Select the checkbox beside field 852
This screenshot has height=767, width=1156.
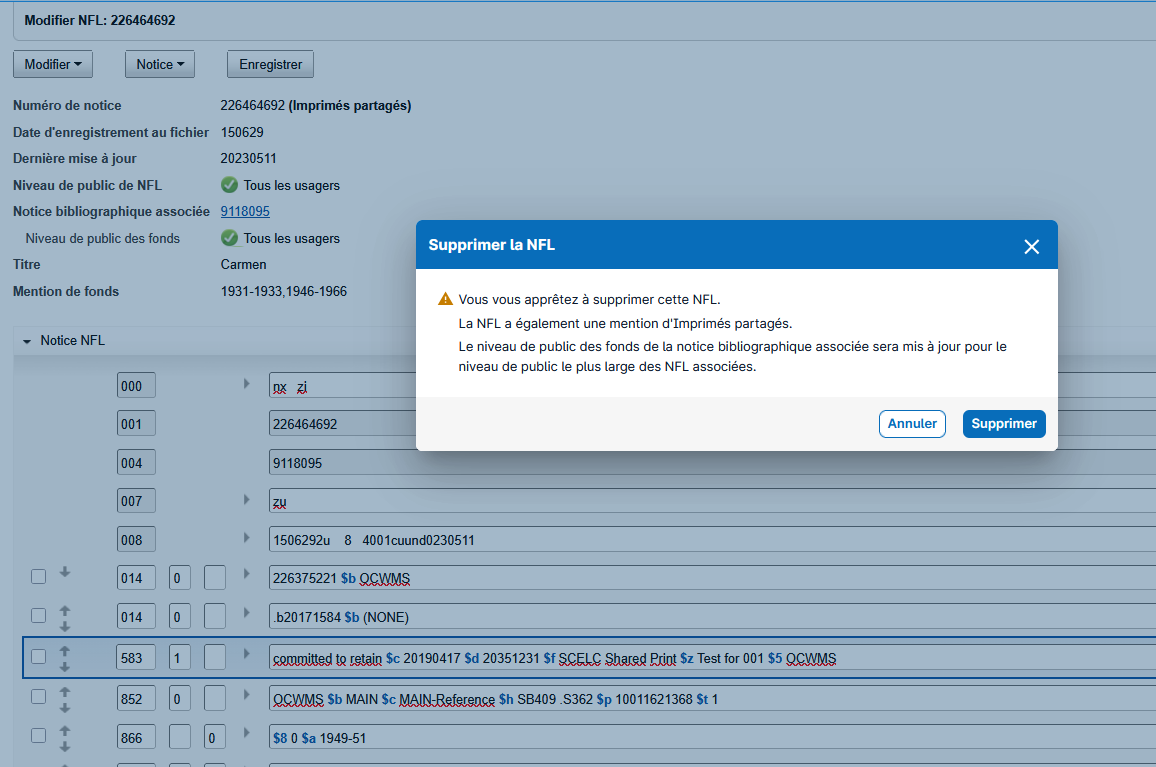38,698
